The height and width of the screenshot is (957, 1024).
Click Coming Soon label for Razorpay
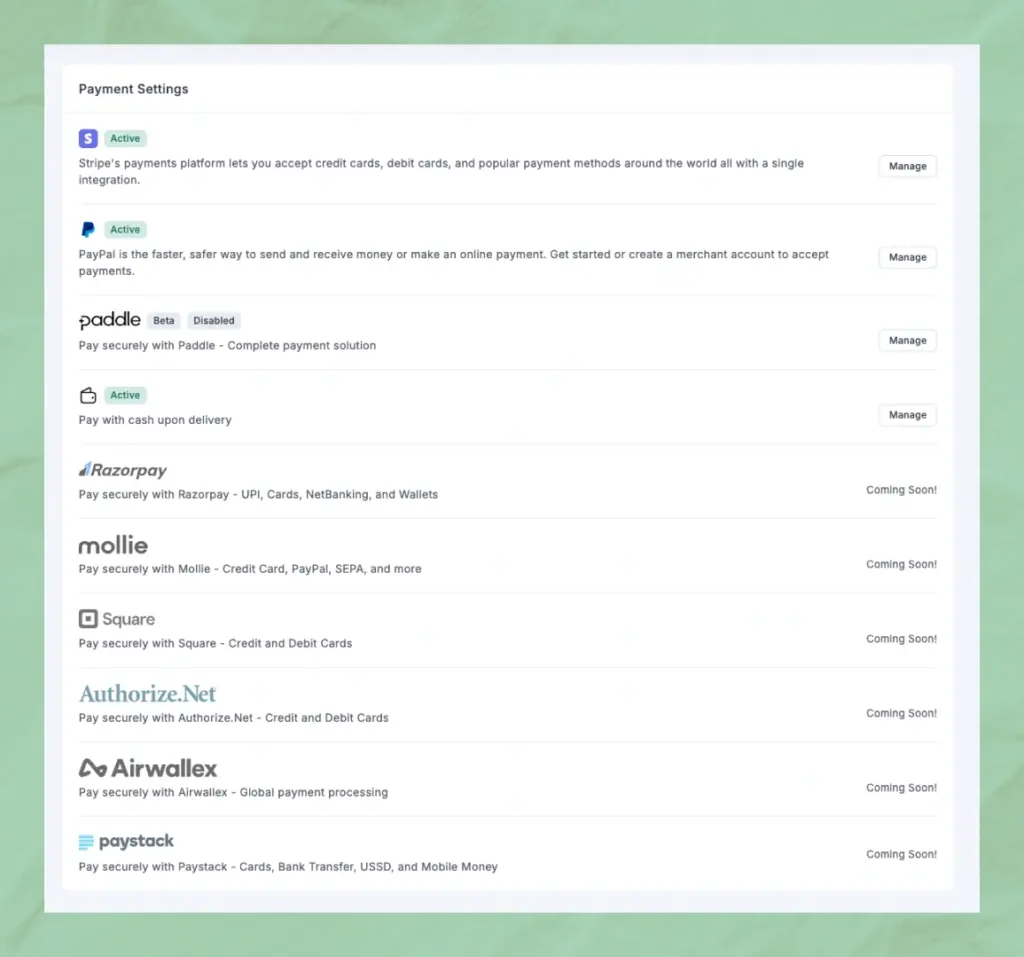click(x=901, y=490)
